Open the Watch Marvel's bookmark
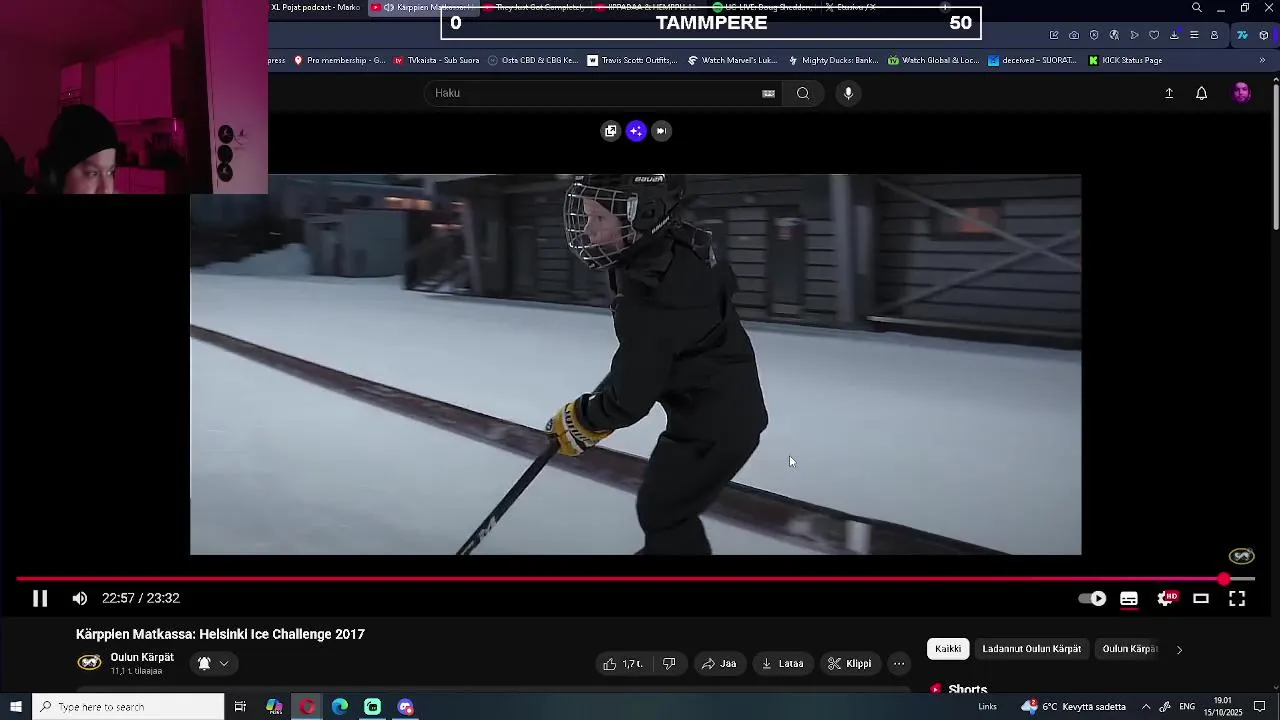This screenshot has width=1280, height=720. (x=732, y=60)
